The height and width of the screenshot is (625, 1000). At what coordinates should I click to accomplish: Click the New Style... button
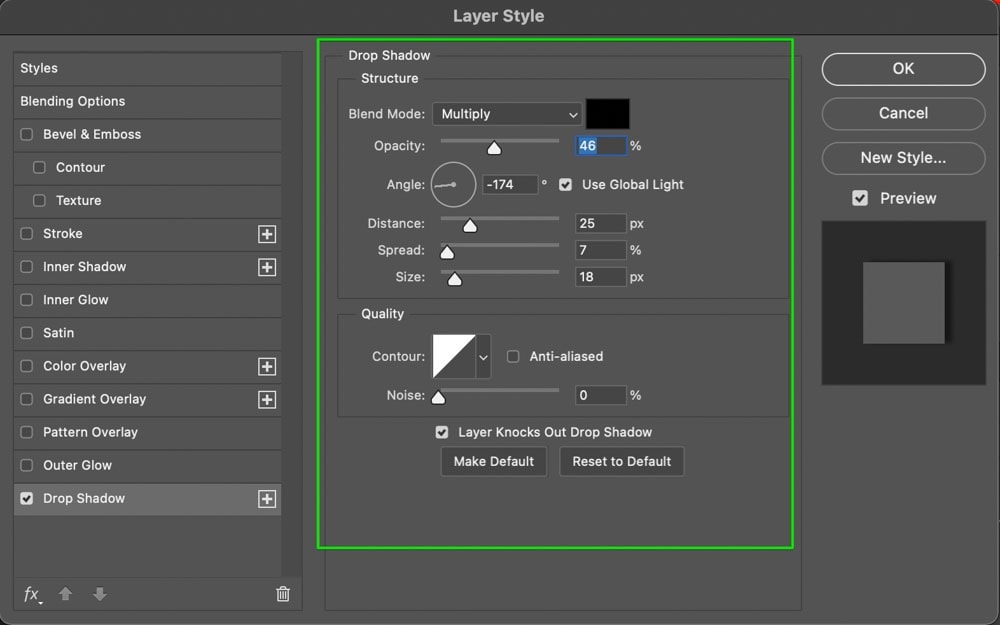click(x=903, y=158)
